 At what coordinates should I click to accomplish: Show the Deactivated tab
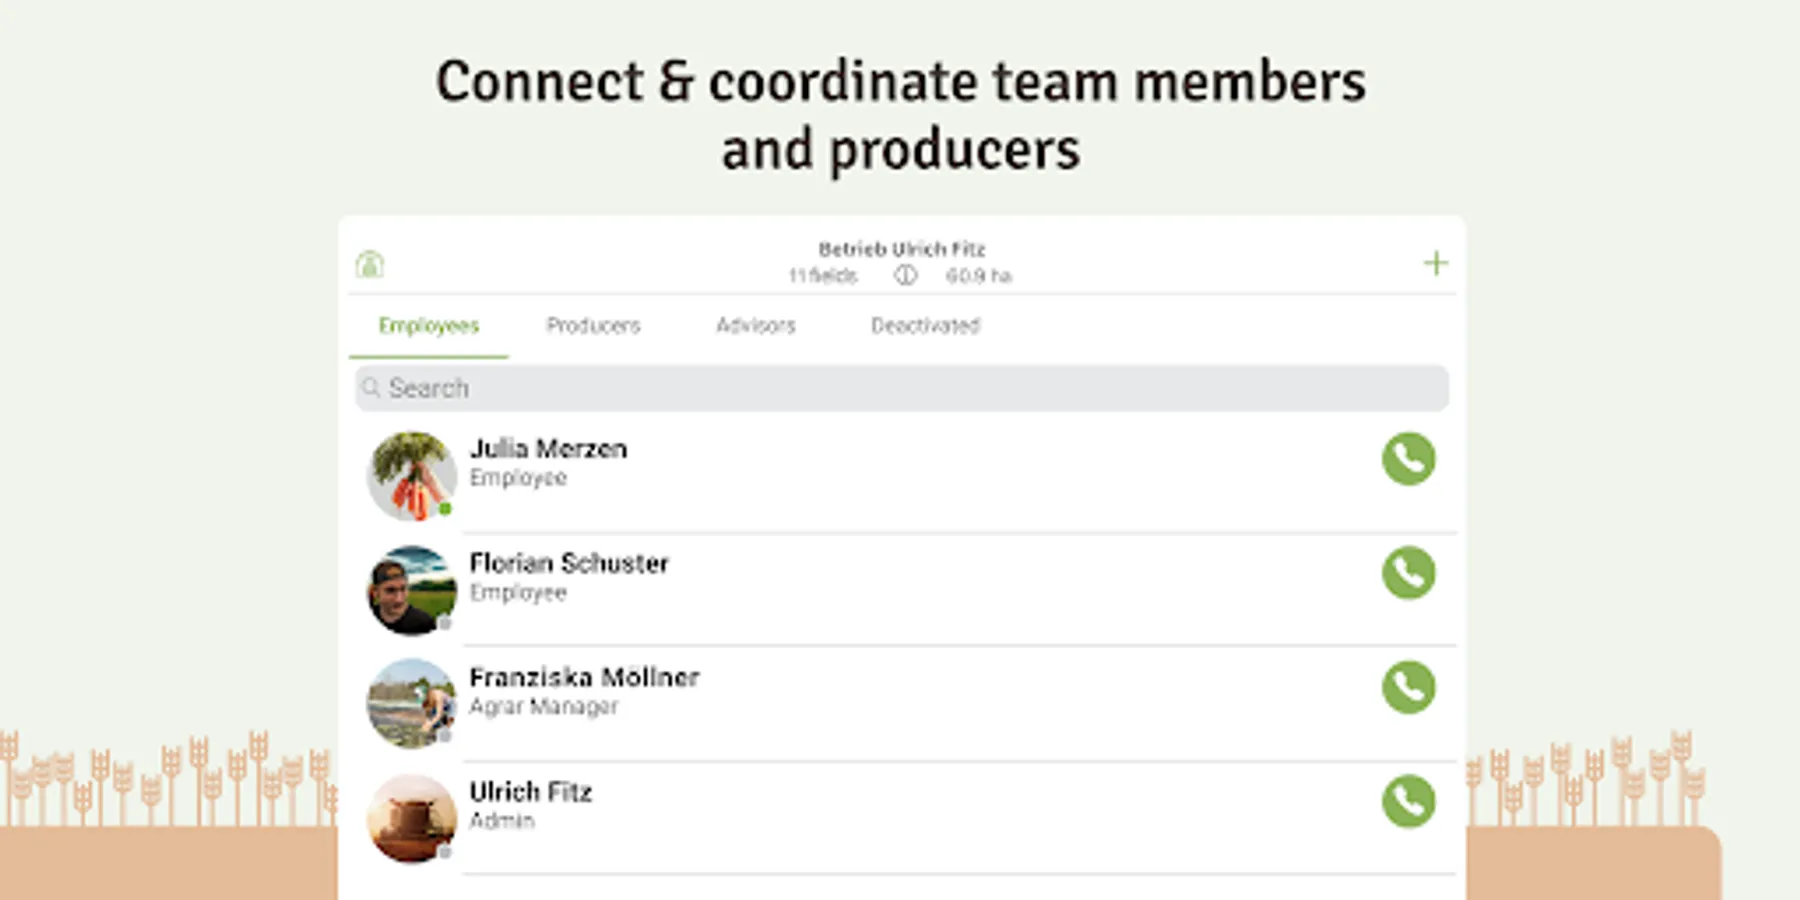925,326
